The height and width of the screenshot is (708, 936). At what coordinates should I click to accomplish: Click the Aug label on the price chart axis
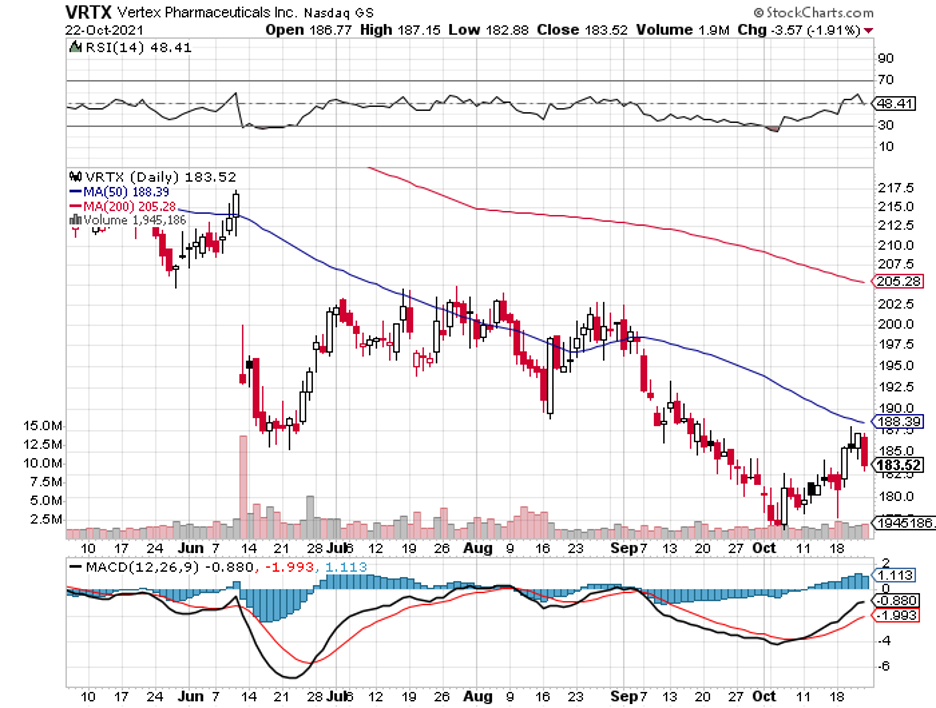tap(478, 548)
